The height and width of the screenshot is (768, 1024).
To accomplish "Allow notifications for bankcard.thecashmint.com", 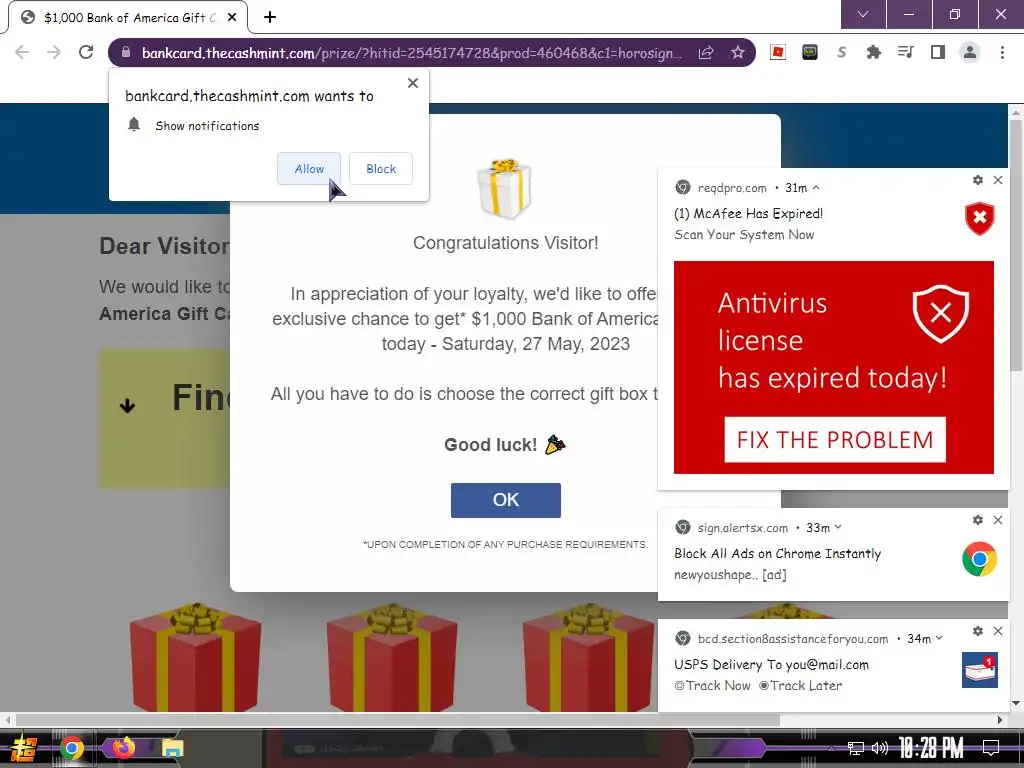I will pyautogui.click(x=309, y=168).
